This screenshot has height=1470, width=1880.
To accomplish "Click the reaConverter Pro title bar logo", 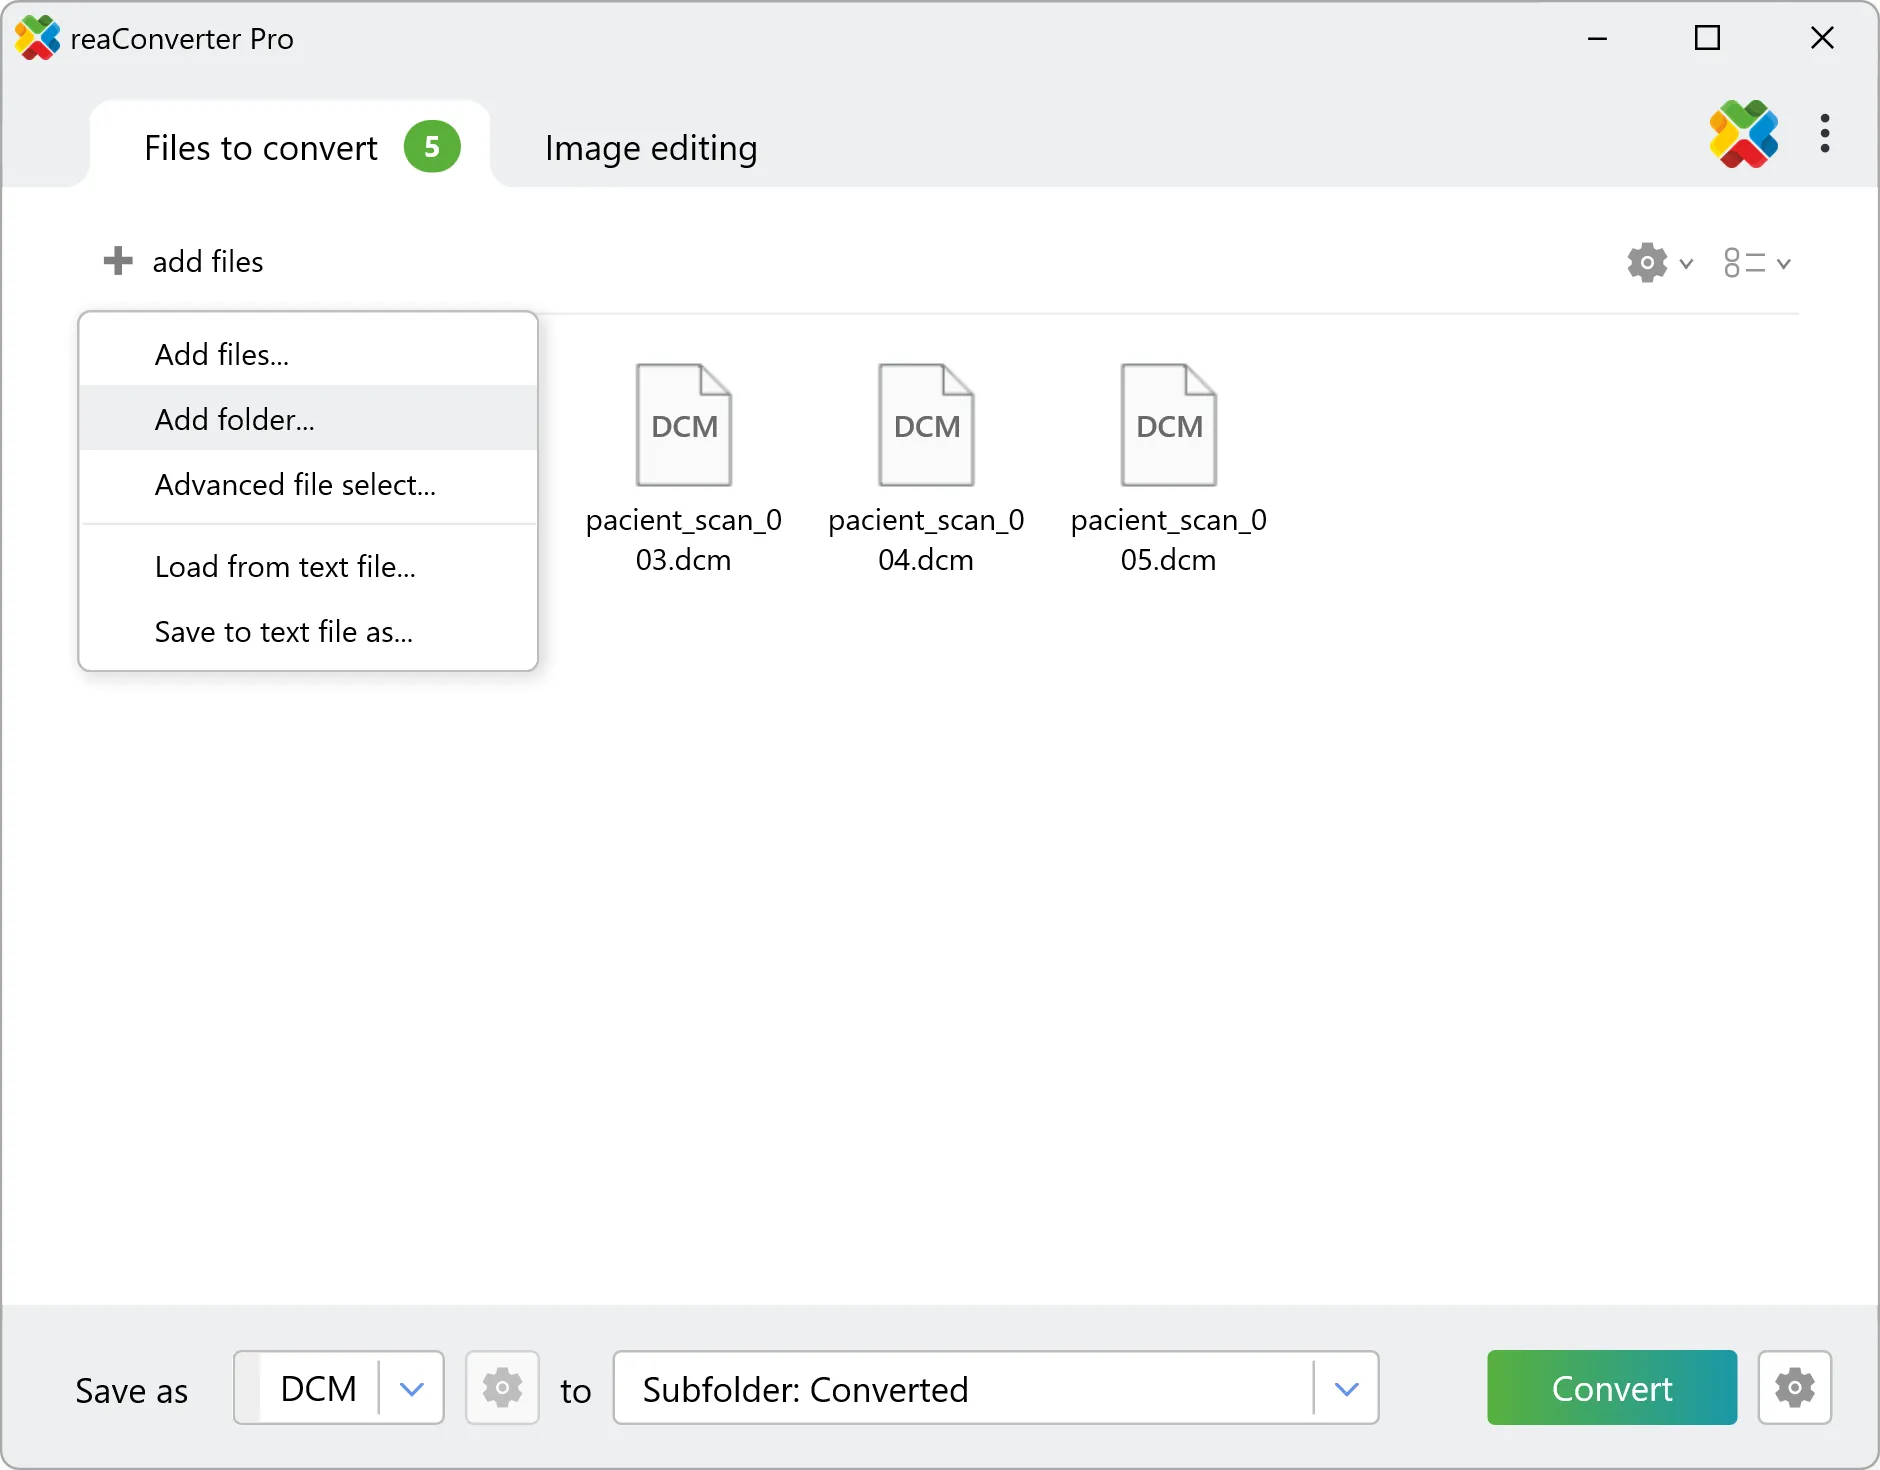I will 37,38.
